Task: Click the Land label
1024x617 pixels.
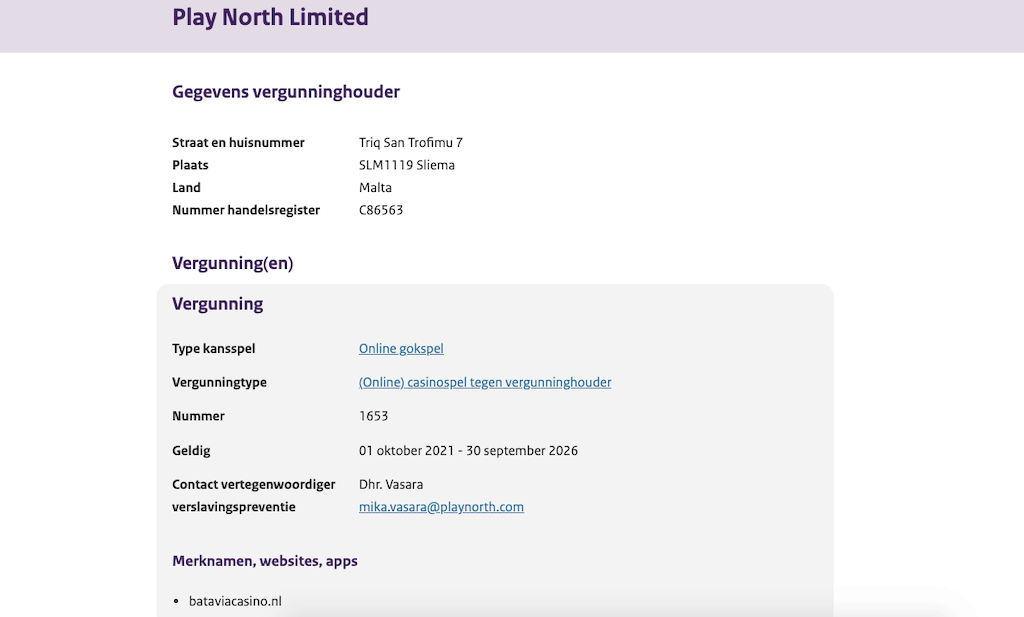Action: pyautogui.click(x=186, y=187)
